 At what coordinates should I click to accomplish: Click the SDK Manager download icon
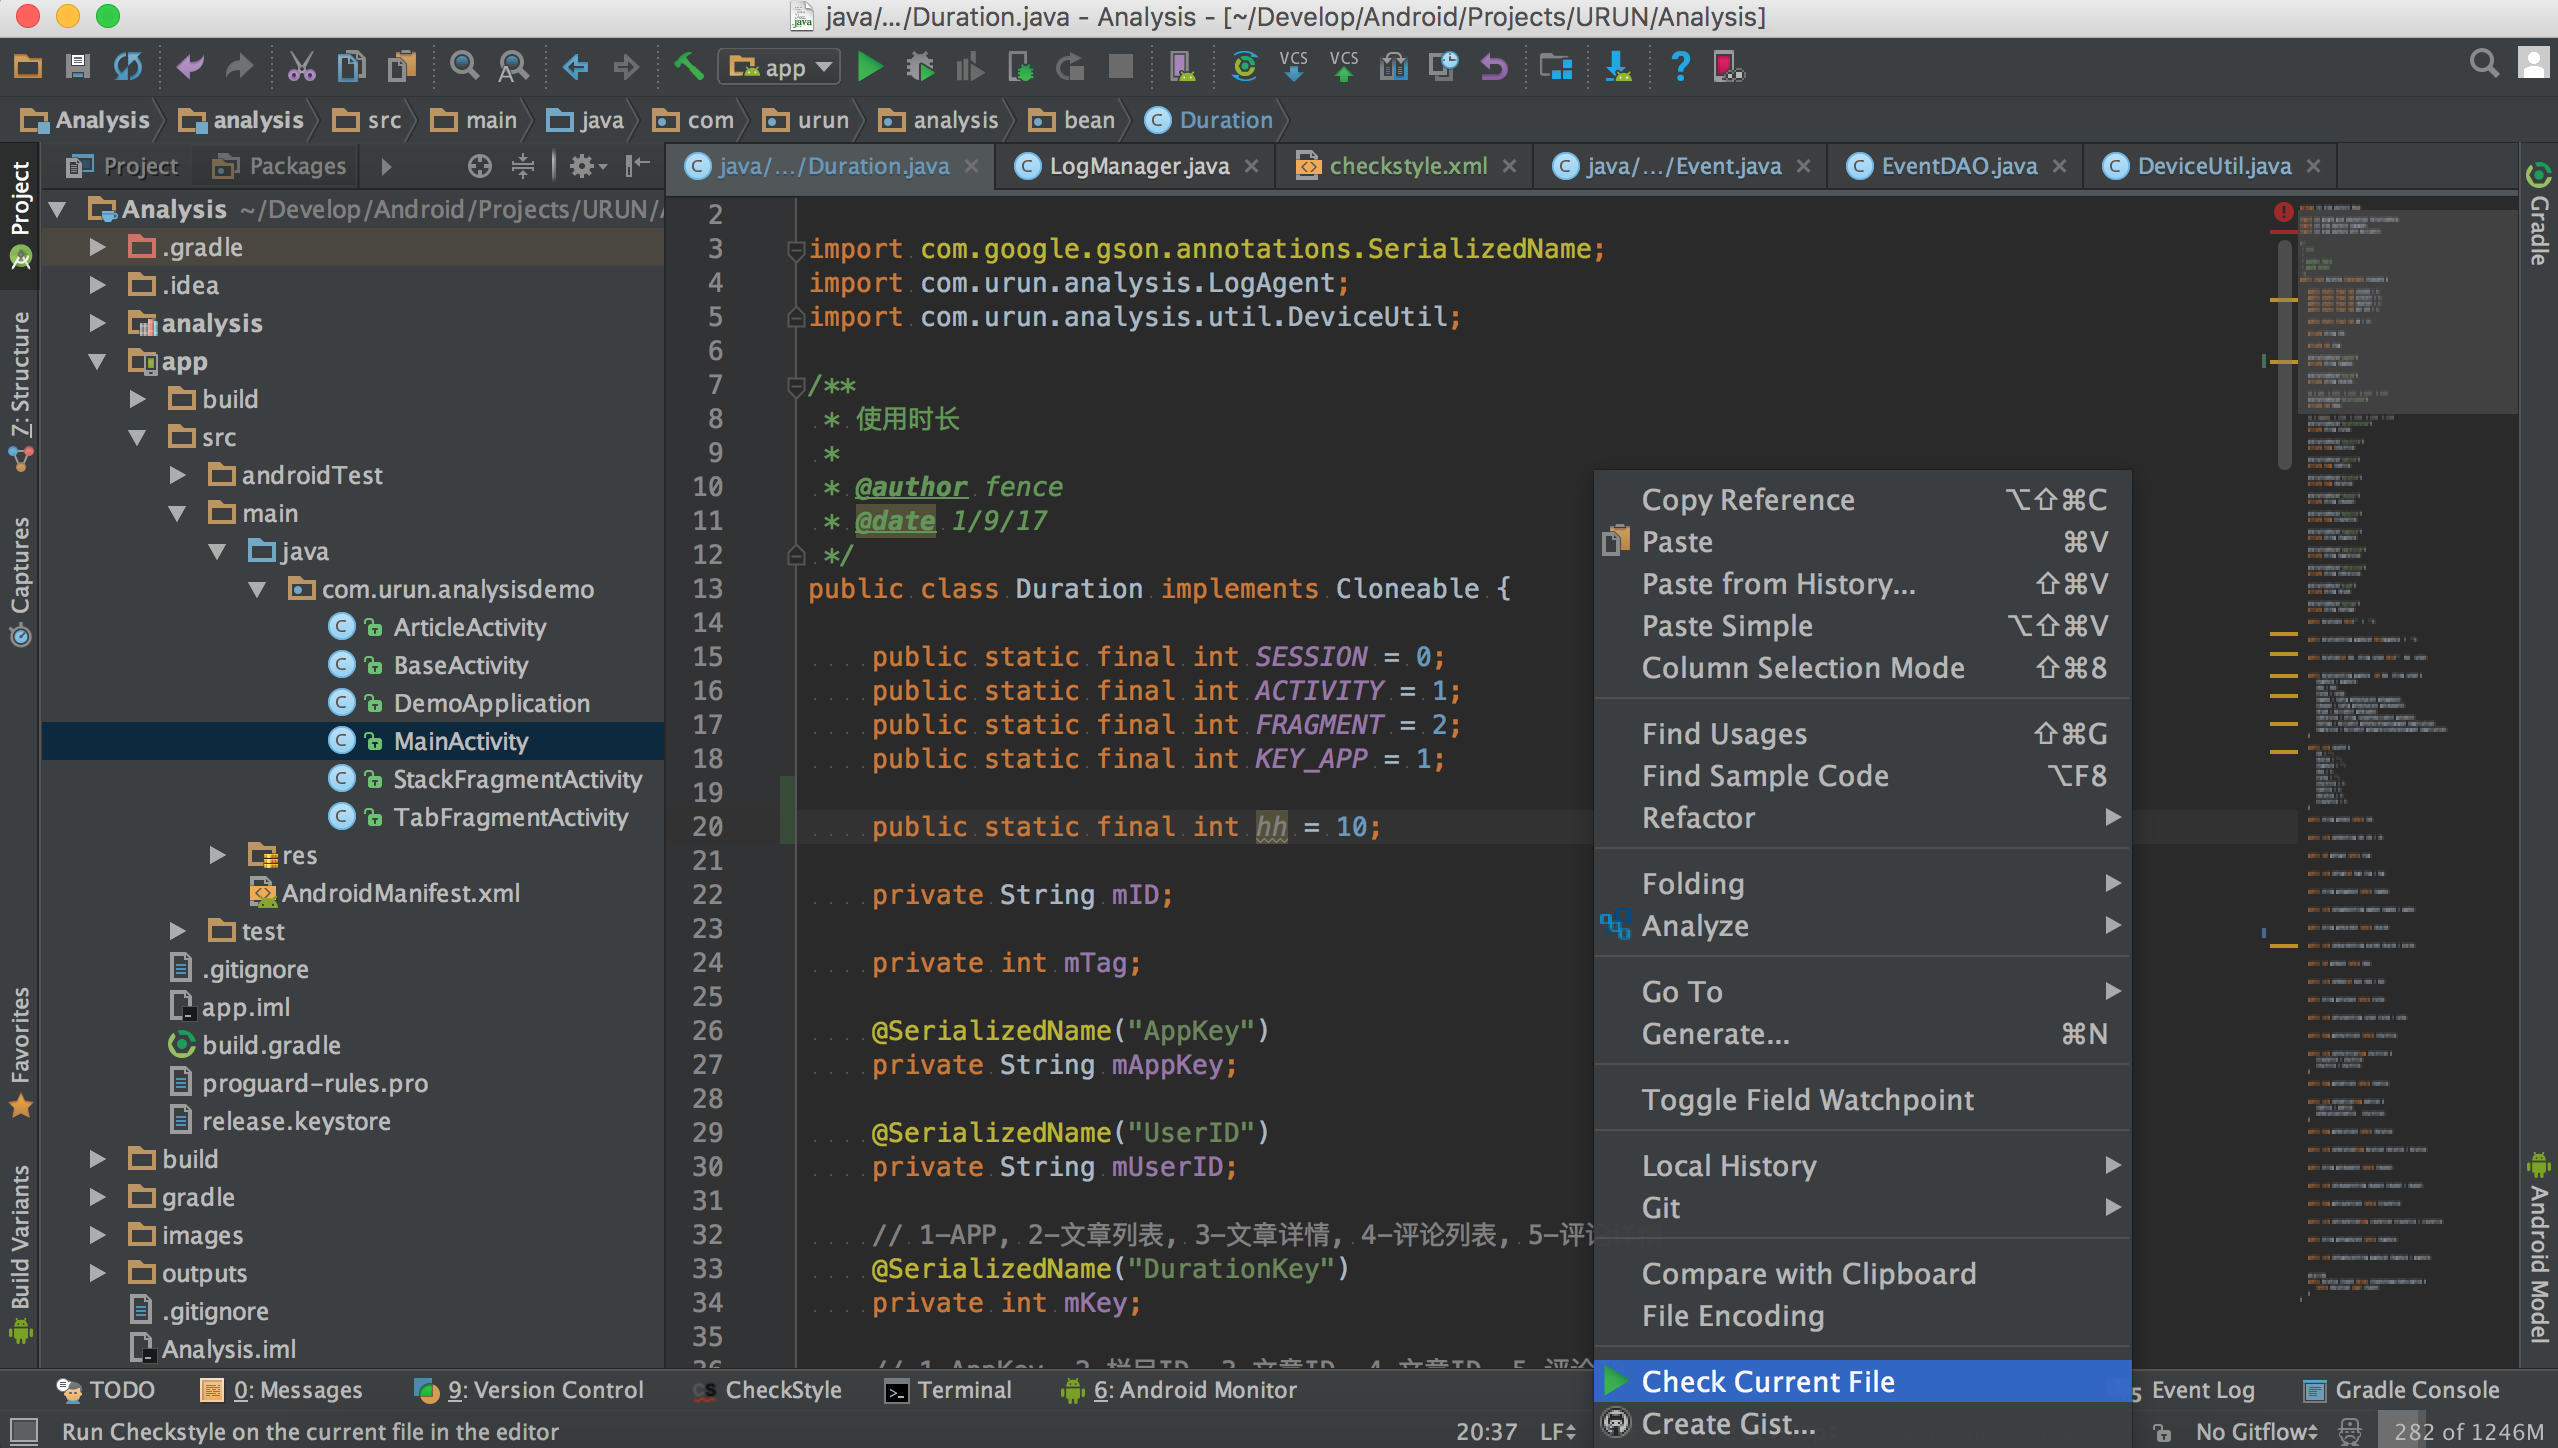[1618, 67]
